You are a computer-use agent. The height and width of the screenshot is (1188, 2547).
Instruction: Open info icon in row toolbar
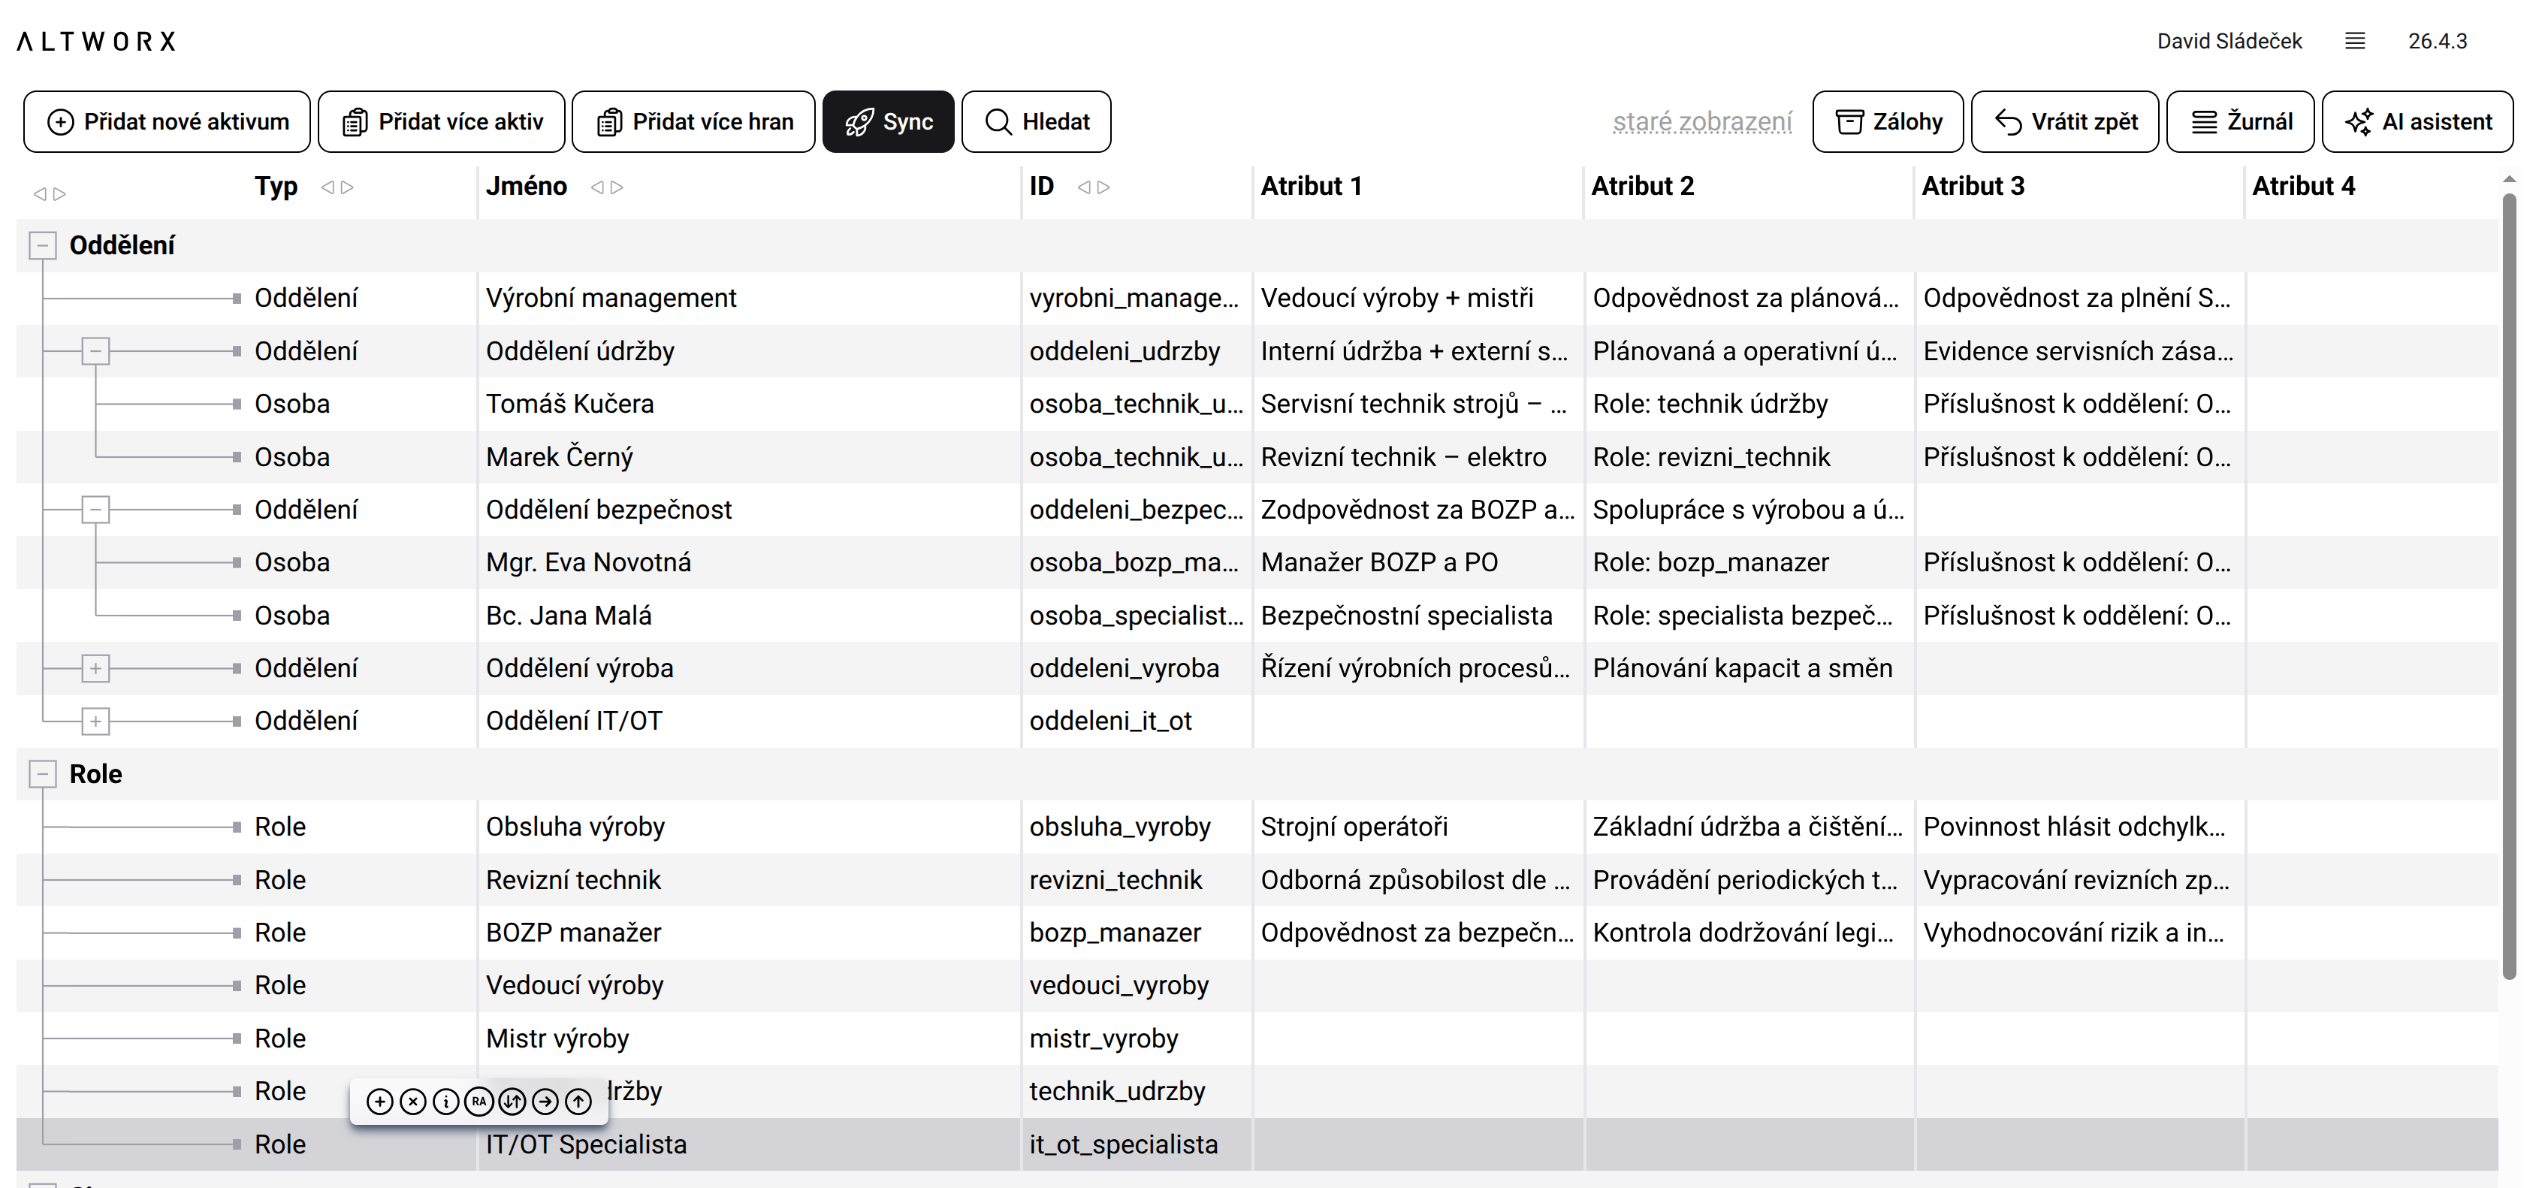pos(446,1101)
